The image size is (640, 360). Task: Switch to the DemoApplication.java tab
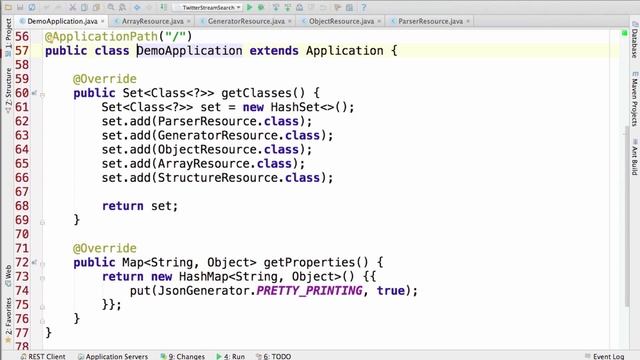(62, 21)
